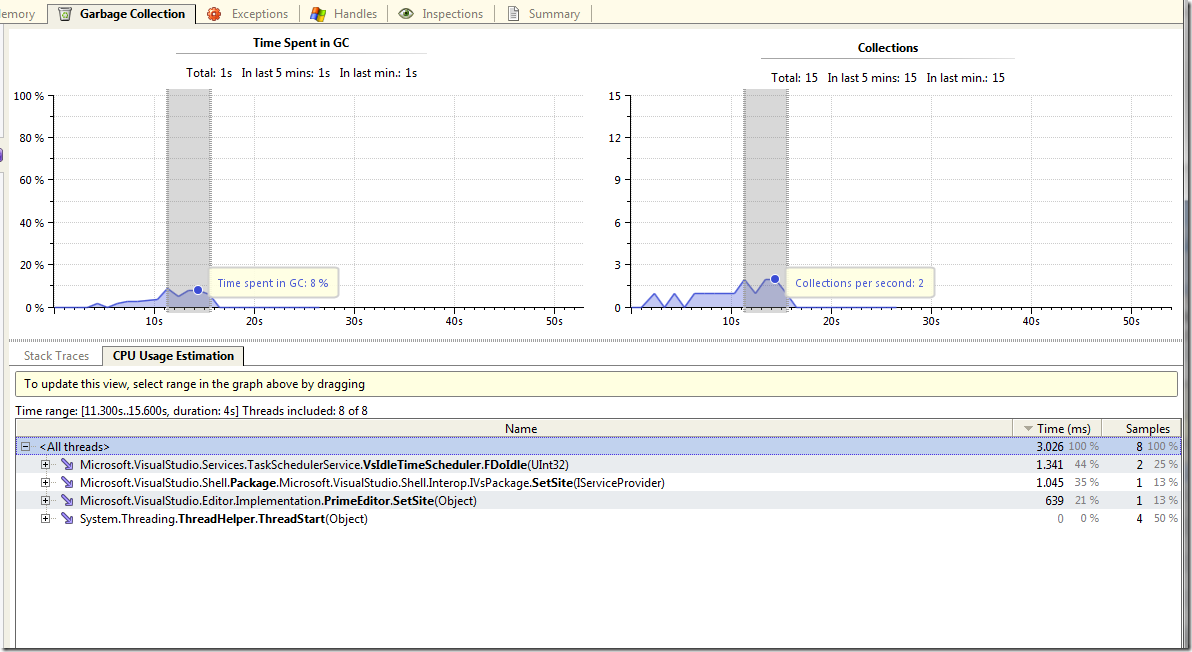Collapse the <All threads> node
1192x652 pixels.
(x=25, y=447)
